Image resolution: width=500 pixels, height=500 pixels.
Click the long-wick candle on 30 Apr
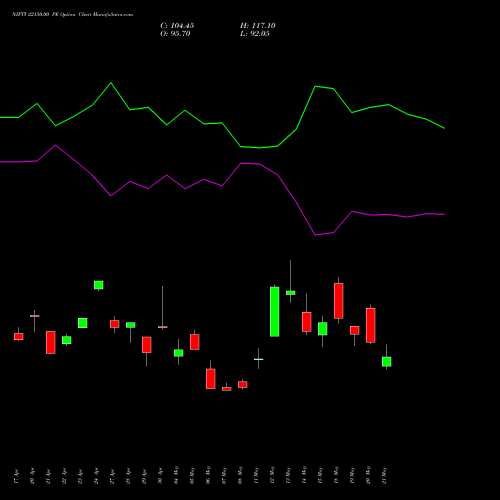coord(163,327)
